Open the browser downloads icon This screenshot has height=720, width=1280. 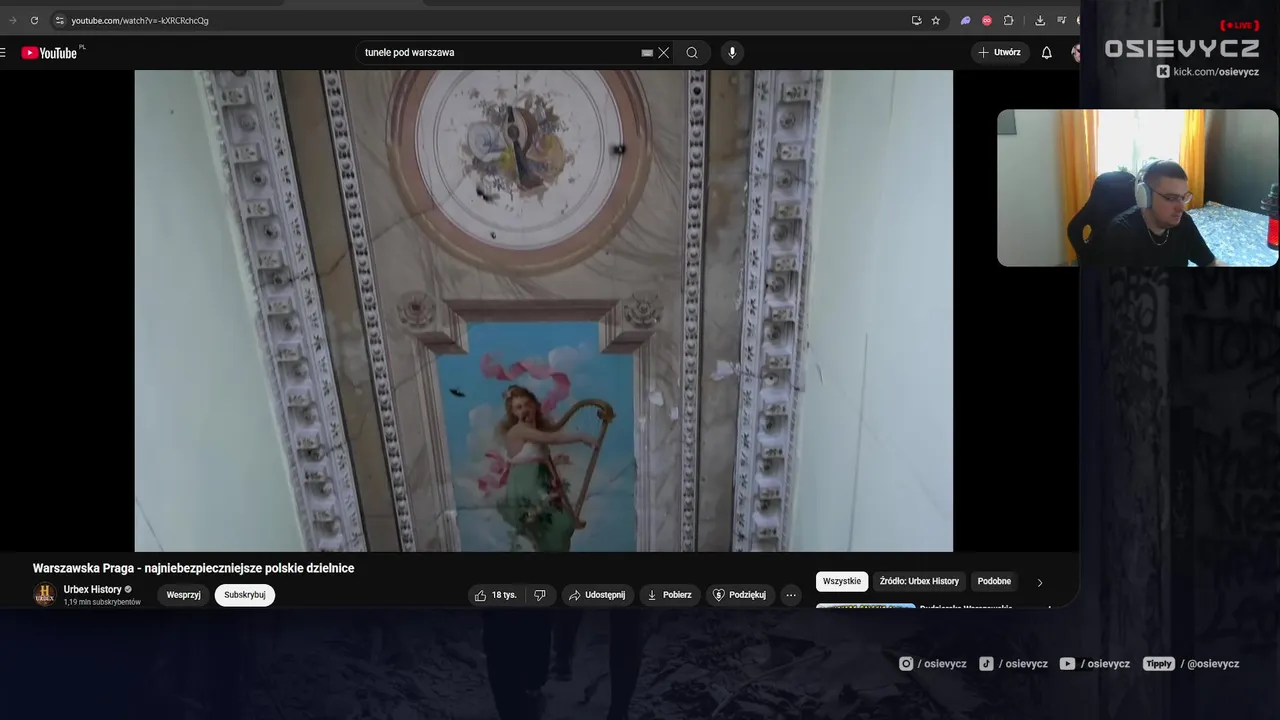click(x=1040, y=20)
